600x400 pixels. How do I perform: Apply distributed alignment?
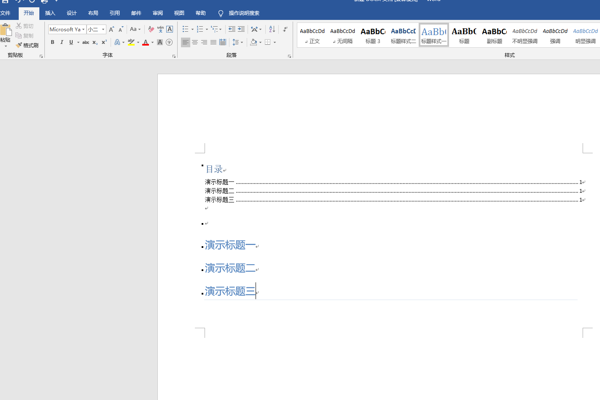pos(222,42)
